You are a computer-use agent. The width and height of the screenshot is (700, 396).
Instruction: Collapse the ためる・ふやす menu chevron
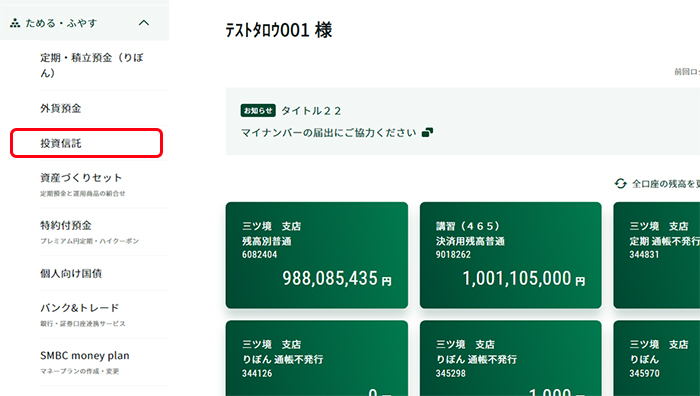pos(144,23)
